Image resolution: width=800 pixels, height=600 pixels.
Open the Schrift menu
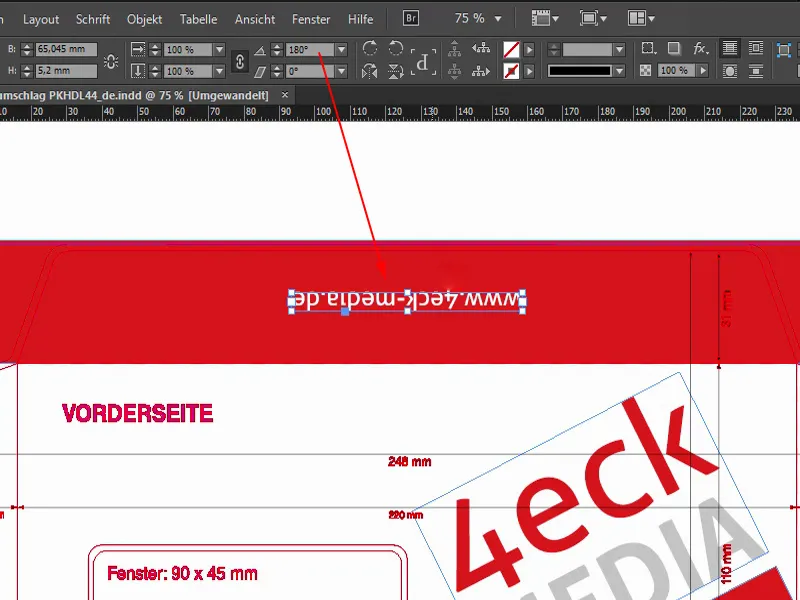point(93,19)
